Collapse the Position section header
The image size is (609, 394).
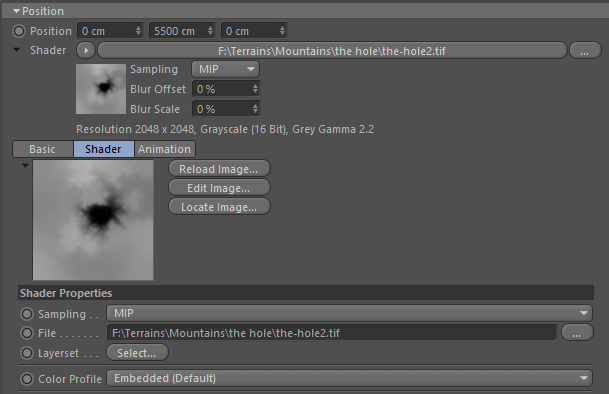[304, 11]
